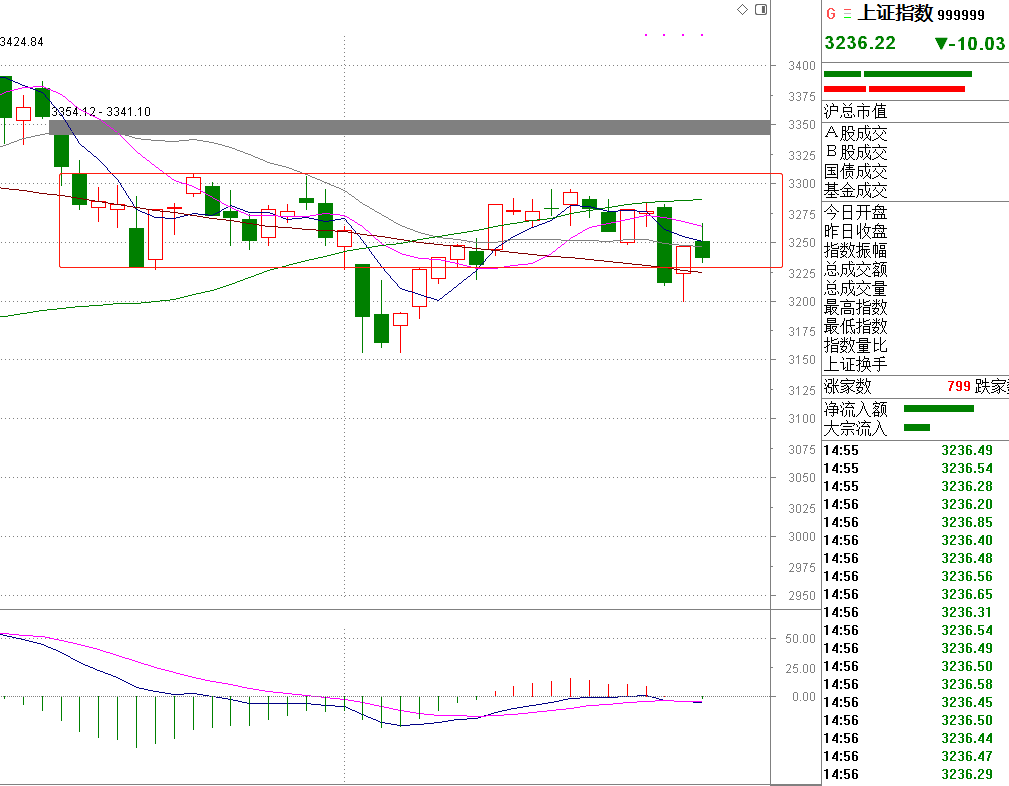Select the tick row with price 3236.47
Image resolution: width=1009 pixels, height=786 pixels.
click(x=916, y=756)
